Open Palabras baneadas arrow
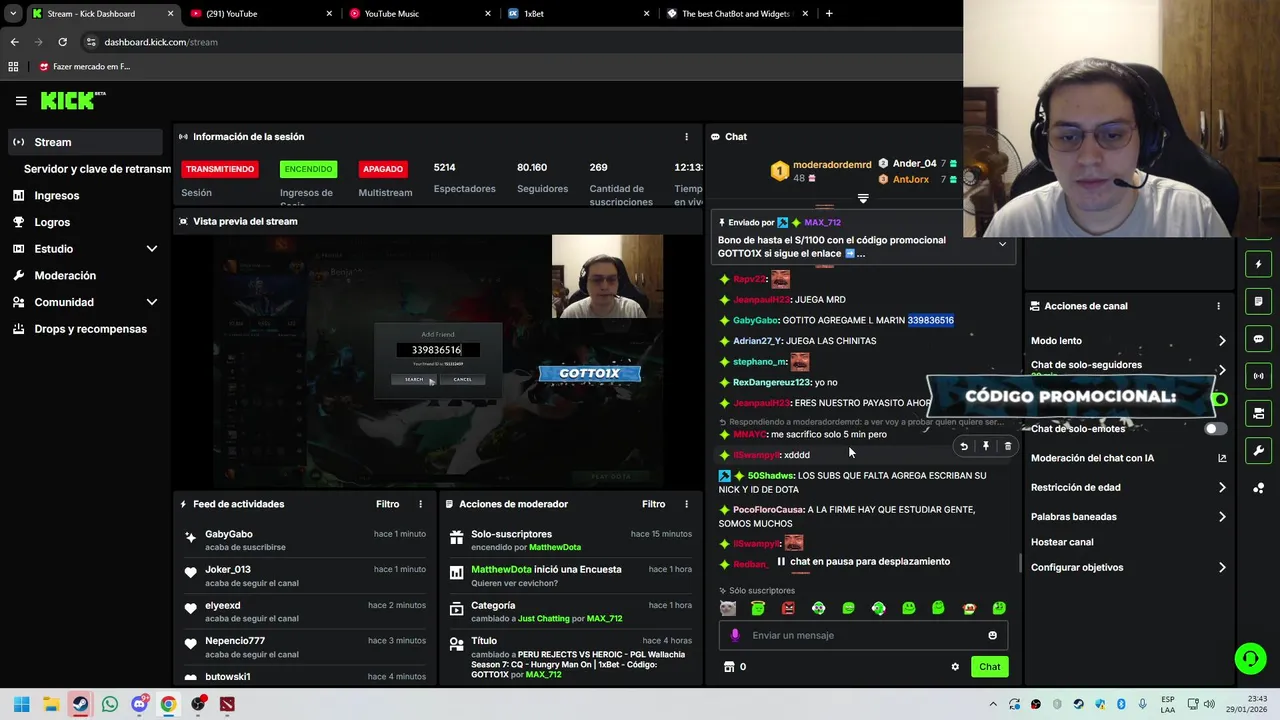 point(1222,517)
